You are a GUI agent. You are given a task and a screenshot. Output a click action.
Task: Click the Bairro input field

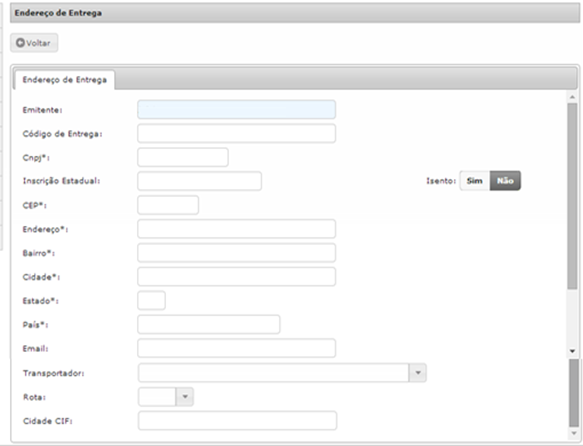[x=236, y=253]
